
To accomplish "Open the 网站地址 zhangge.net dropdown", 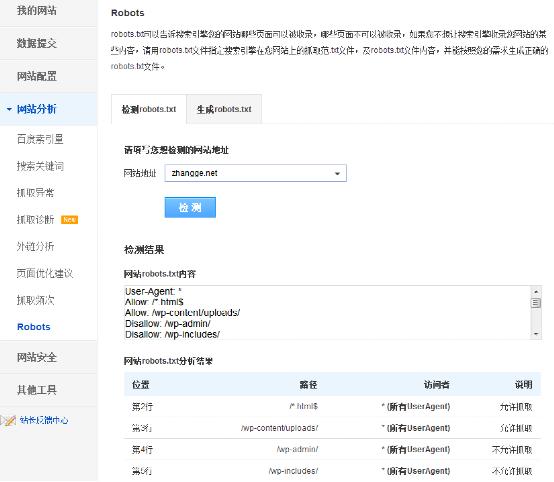I will click(255, 173).
